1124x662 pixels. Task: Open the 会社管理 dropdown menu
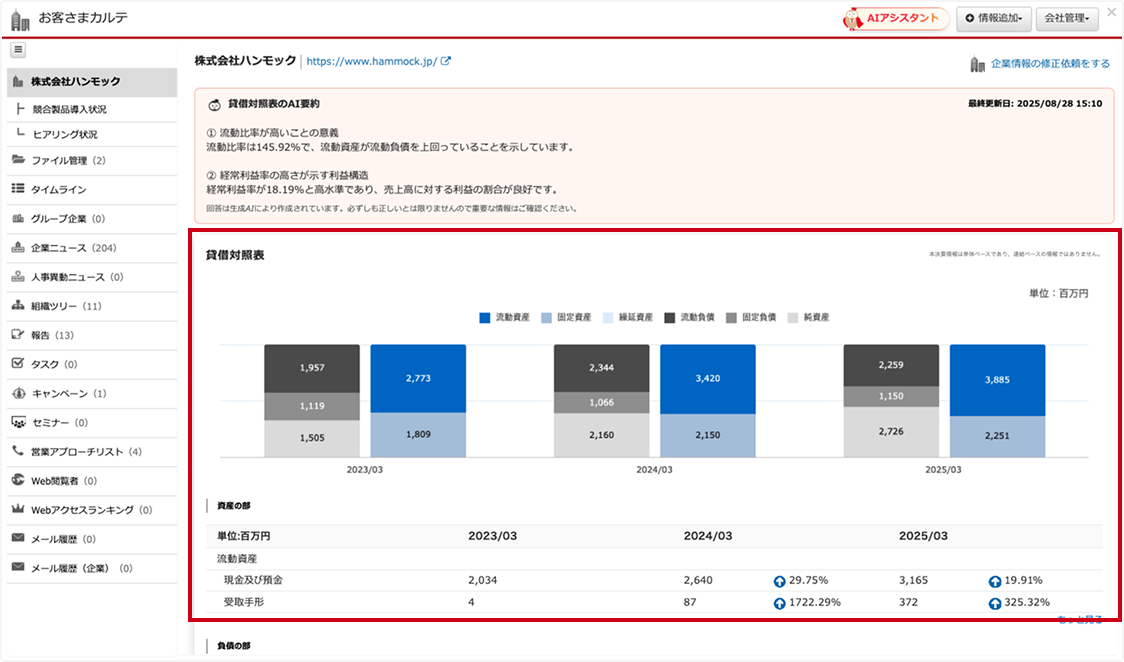click(1068, 19)
